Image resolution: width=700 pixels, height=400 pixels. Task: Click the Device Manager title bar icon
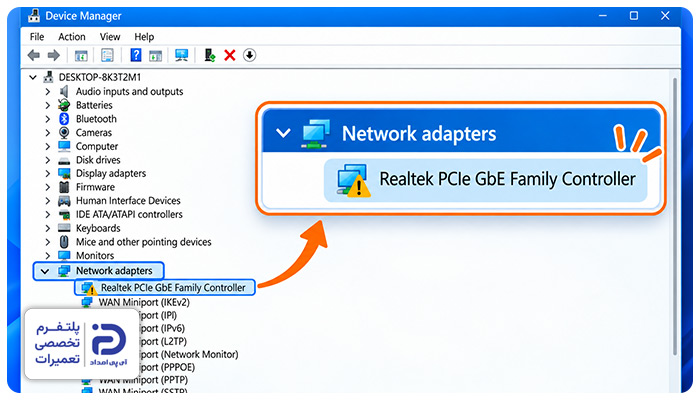coord(34,16)
